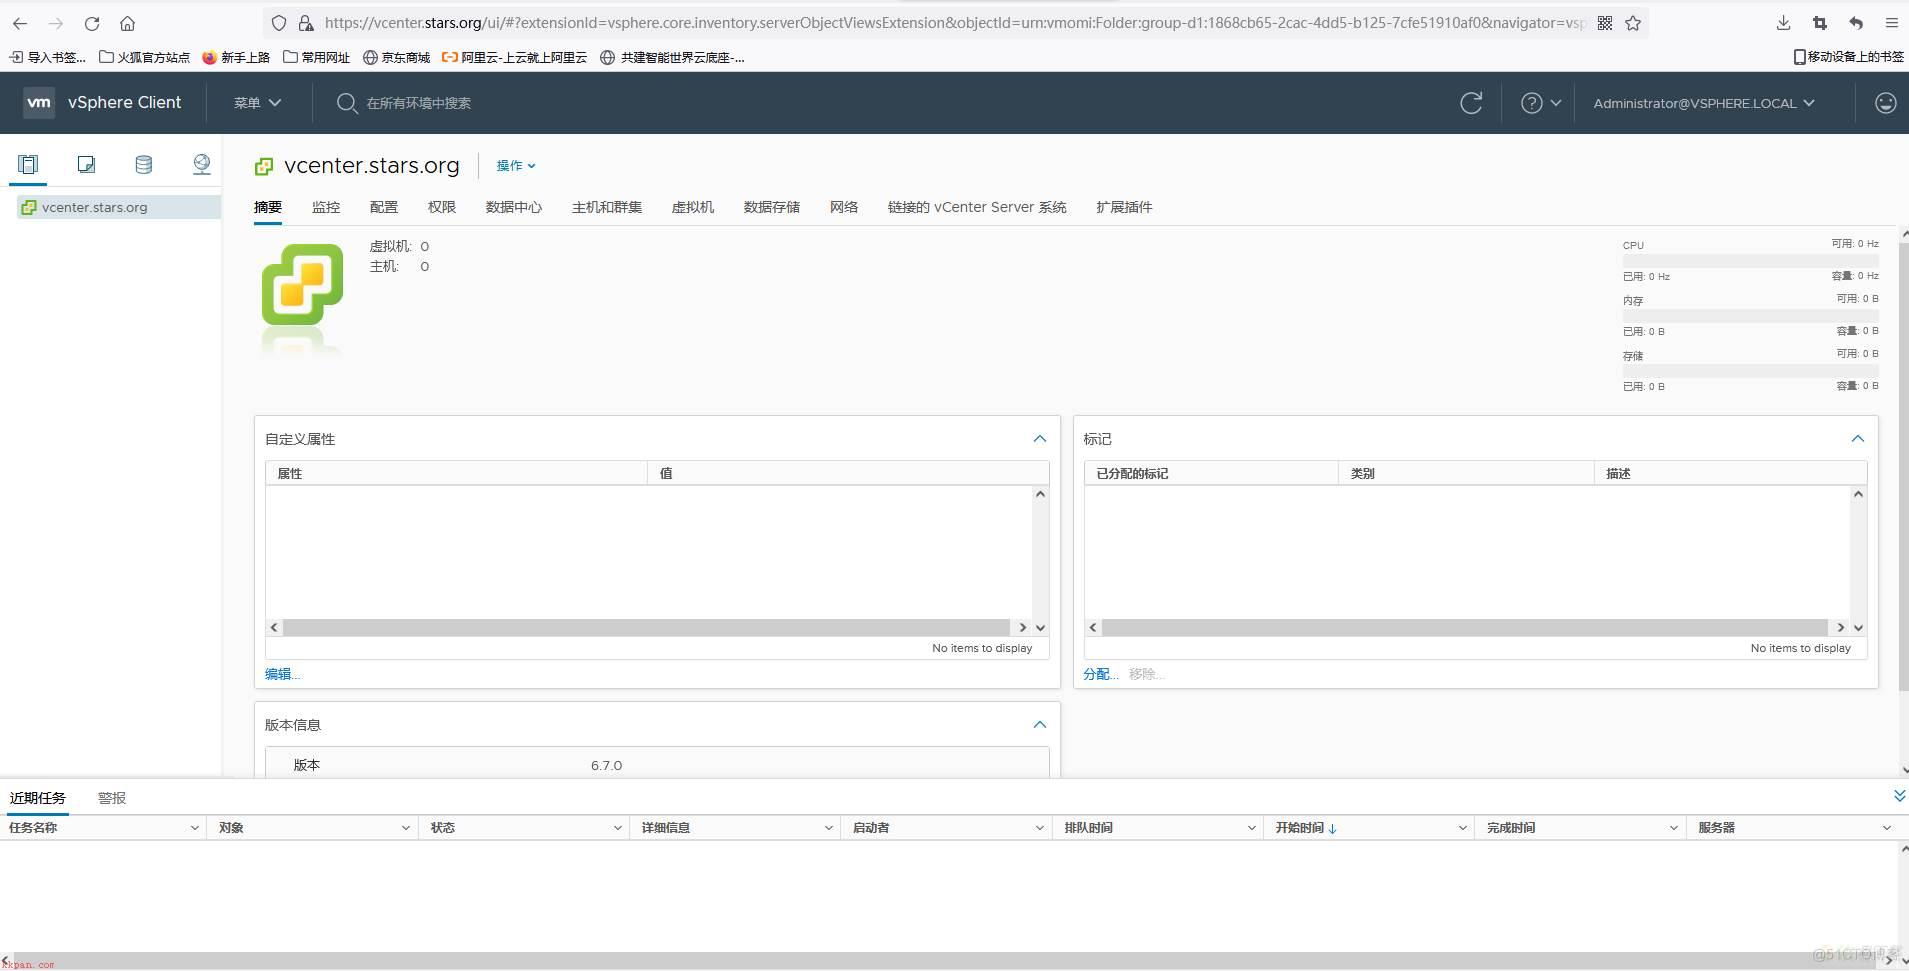Open the Storage inventory icon
1909x971 pixels.
(144, 165)
